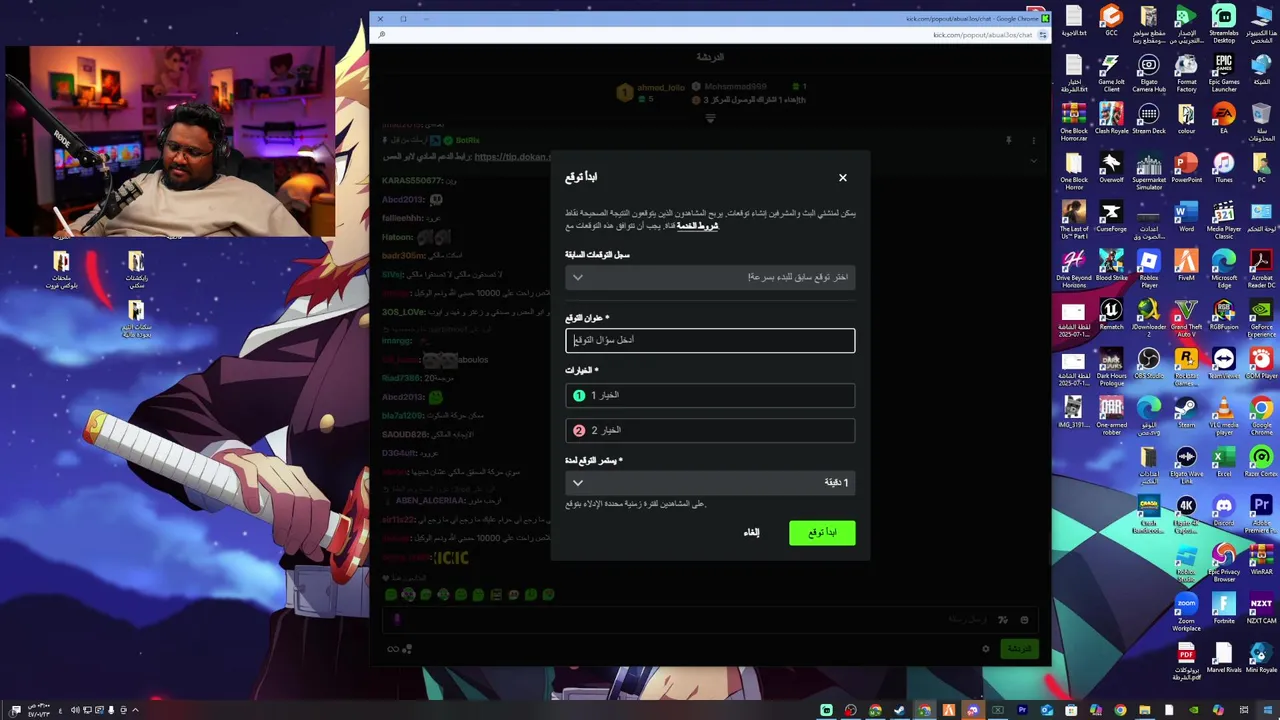
Task: Open The Last of Us Part I icon
Action: 1074,220
